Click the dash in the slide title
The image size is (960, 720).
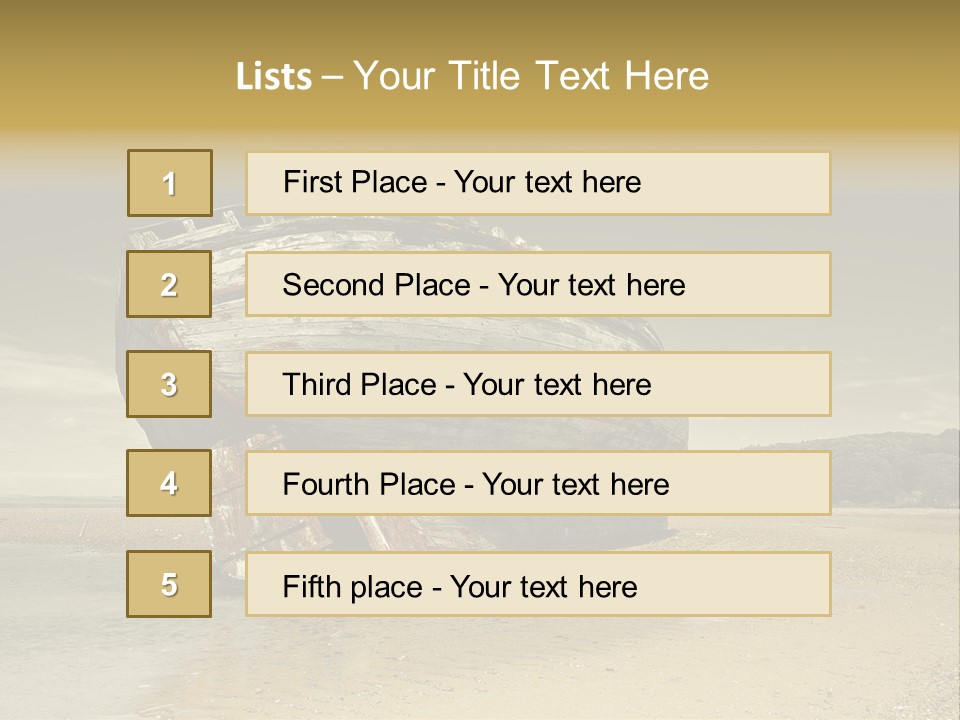click(x=333, y=77)
